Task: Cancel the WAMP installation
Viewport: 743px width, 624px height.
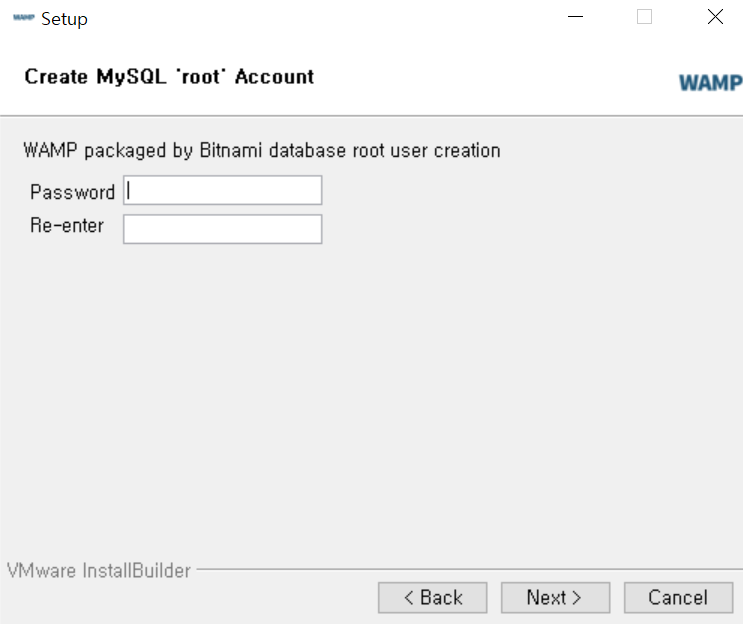Action: (679, 598)
